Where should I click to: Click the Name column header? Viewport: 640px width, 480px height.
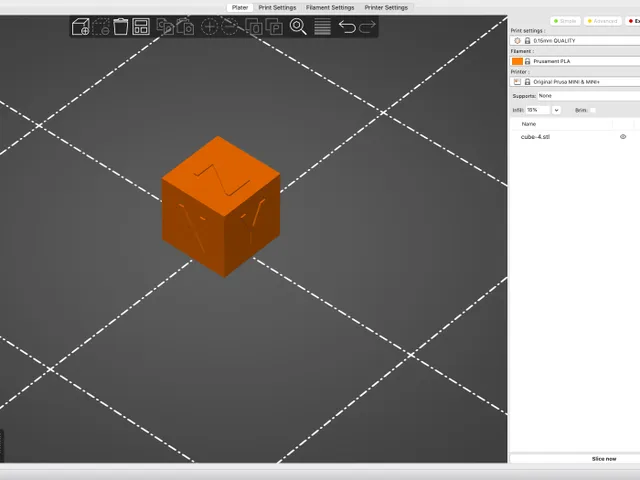coord(529,124)
